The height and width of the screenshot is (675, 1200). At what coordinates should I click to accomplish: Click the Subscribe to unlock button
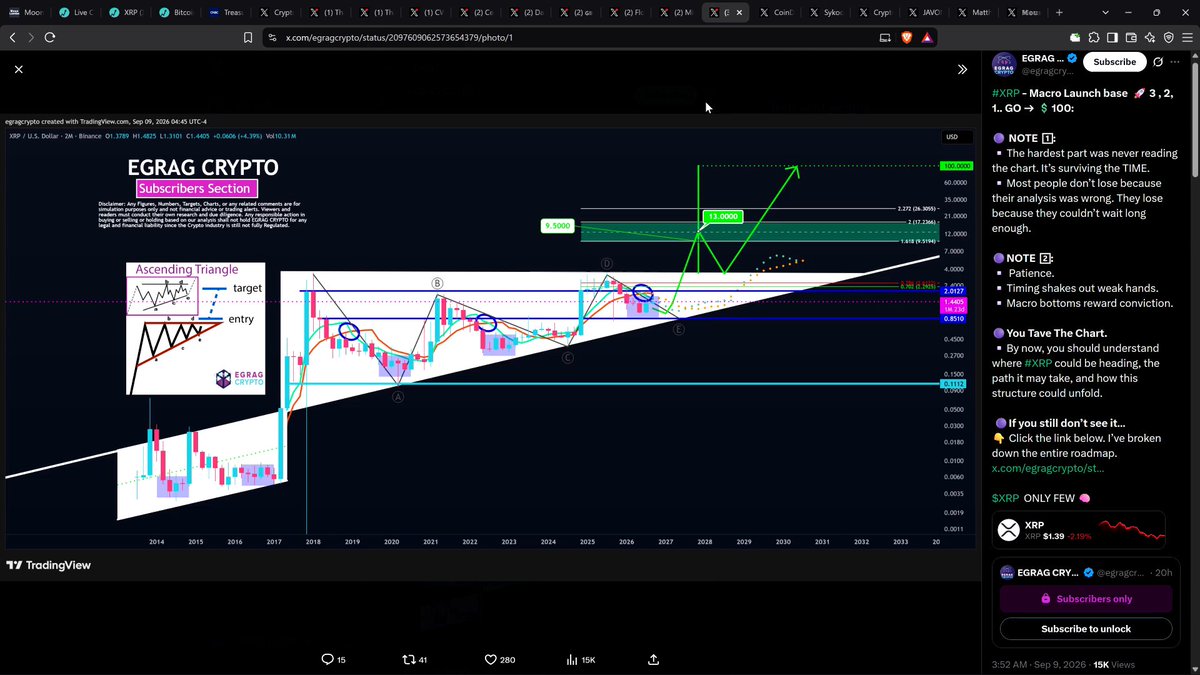pyautogui.click(x=1085, y=628)
